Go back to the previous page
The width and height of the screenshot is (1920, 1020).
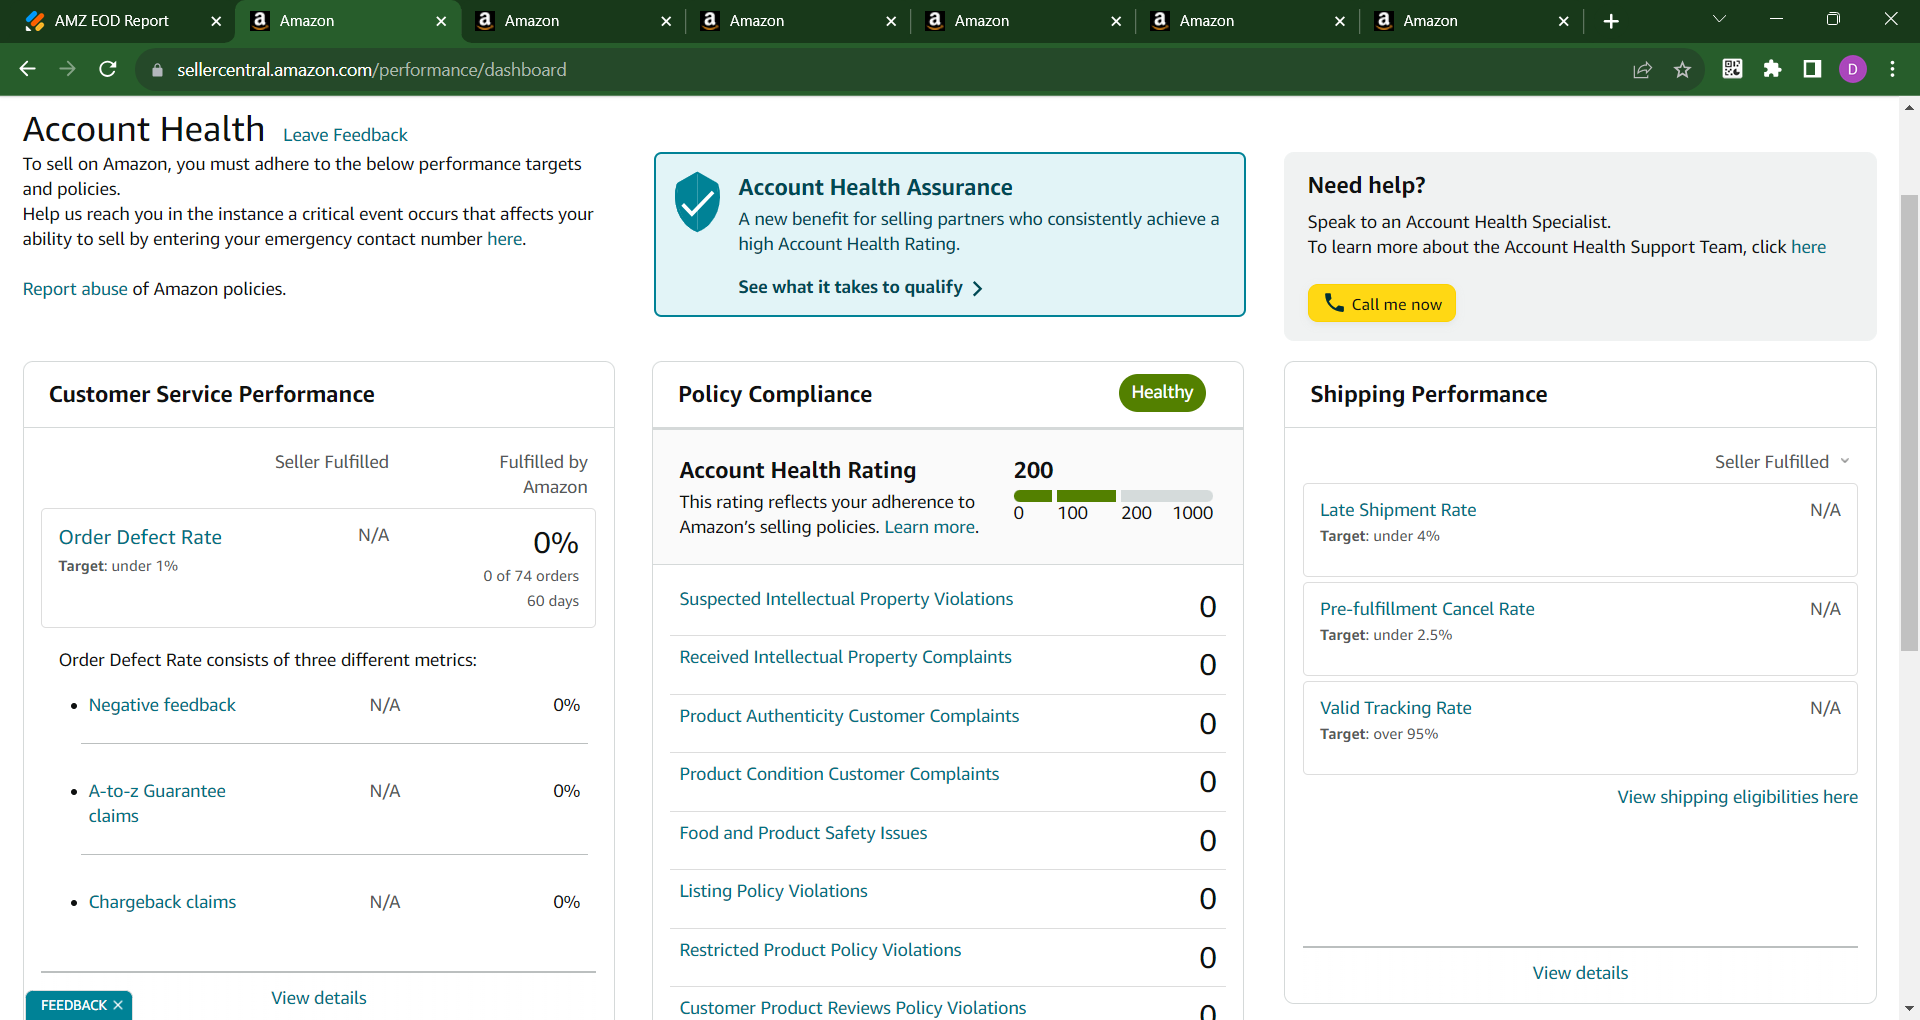[28, 69]
